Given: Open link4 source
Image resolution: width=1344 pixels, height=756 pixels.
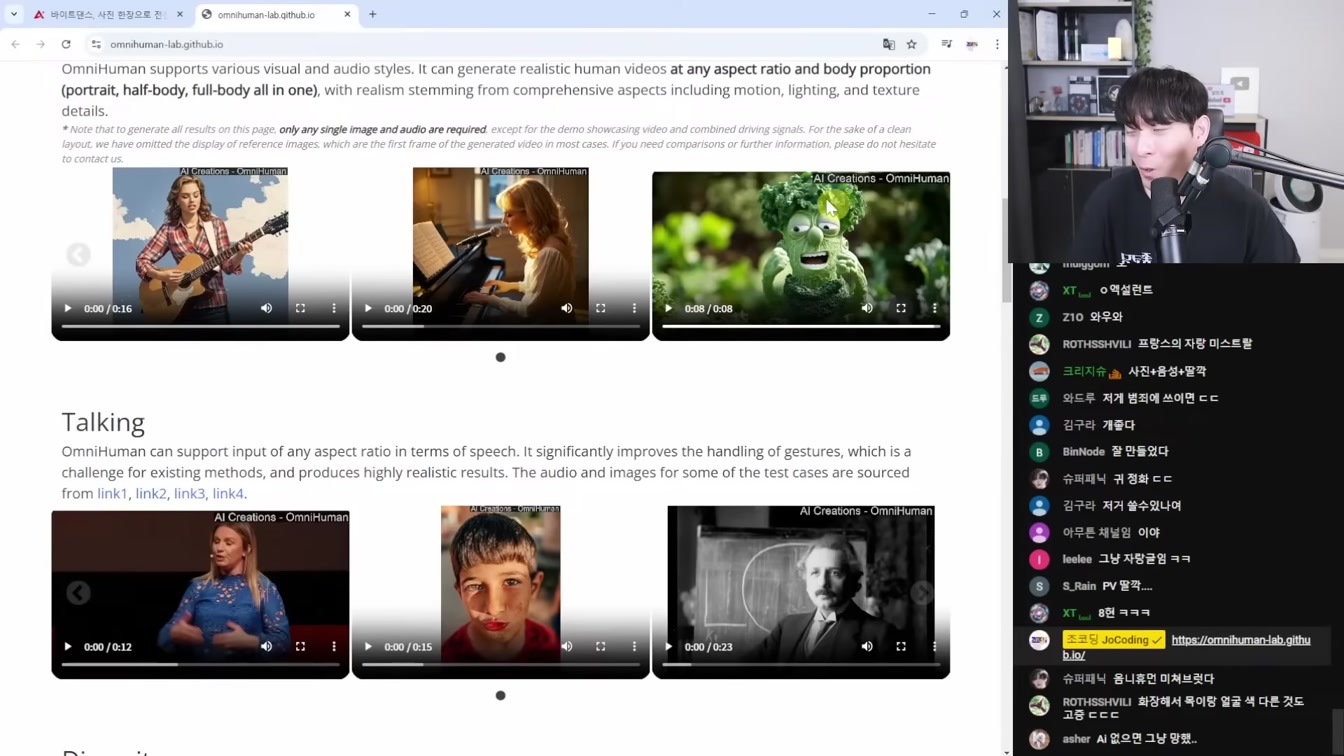Looking at the screenshot, I should 228,493.
